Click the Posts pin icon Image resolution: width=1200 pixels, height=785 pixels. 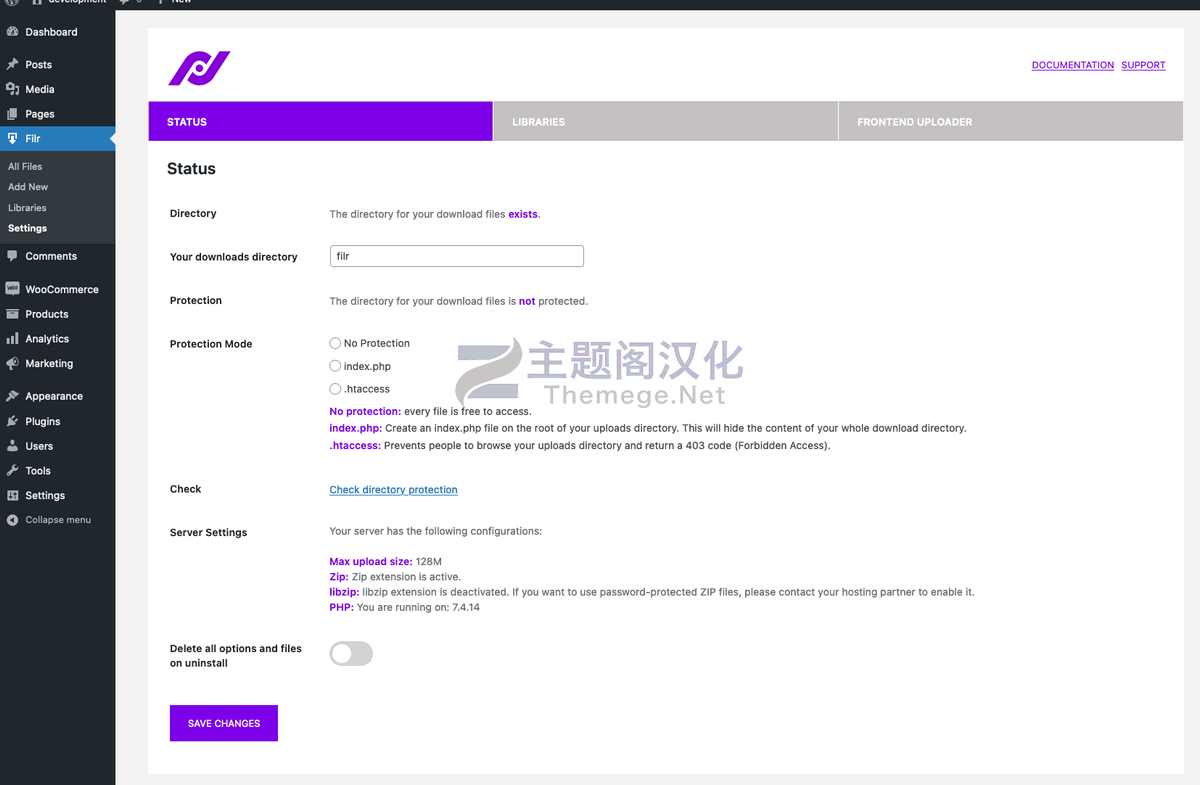(12, 65)
